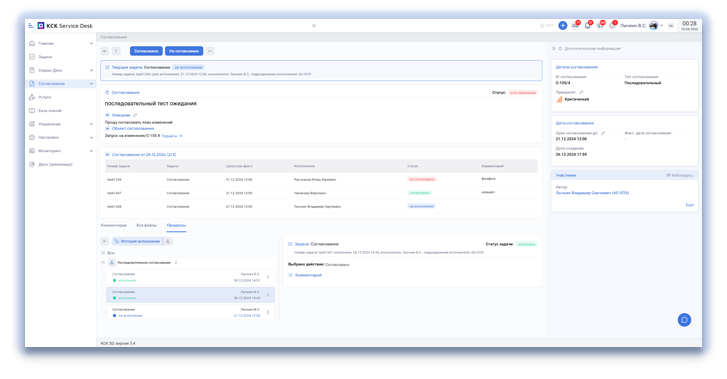
Task: Follow the Перейти link
Action: click(172, 136)
